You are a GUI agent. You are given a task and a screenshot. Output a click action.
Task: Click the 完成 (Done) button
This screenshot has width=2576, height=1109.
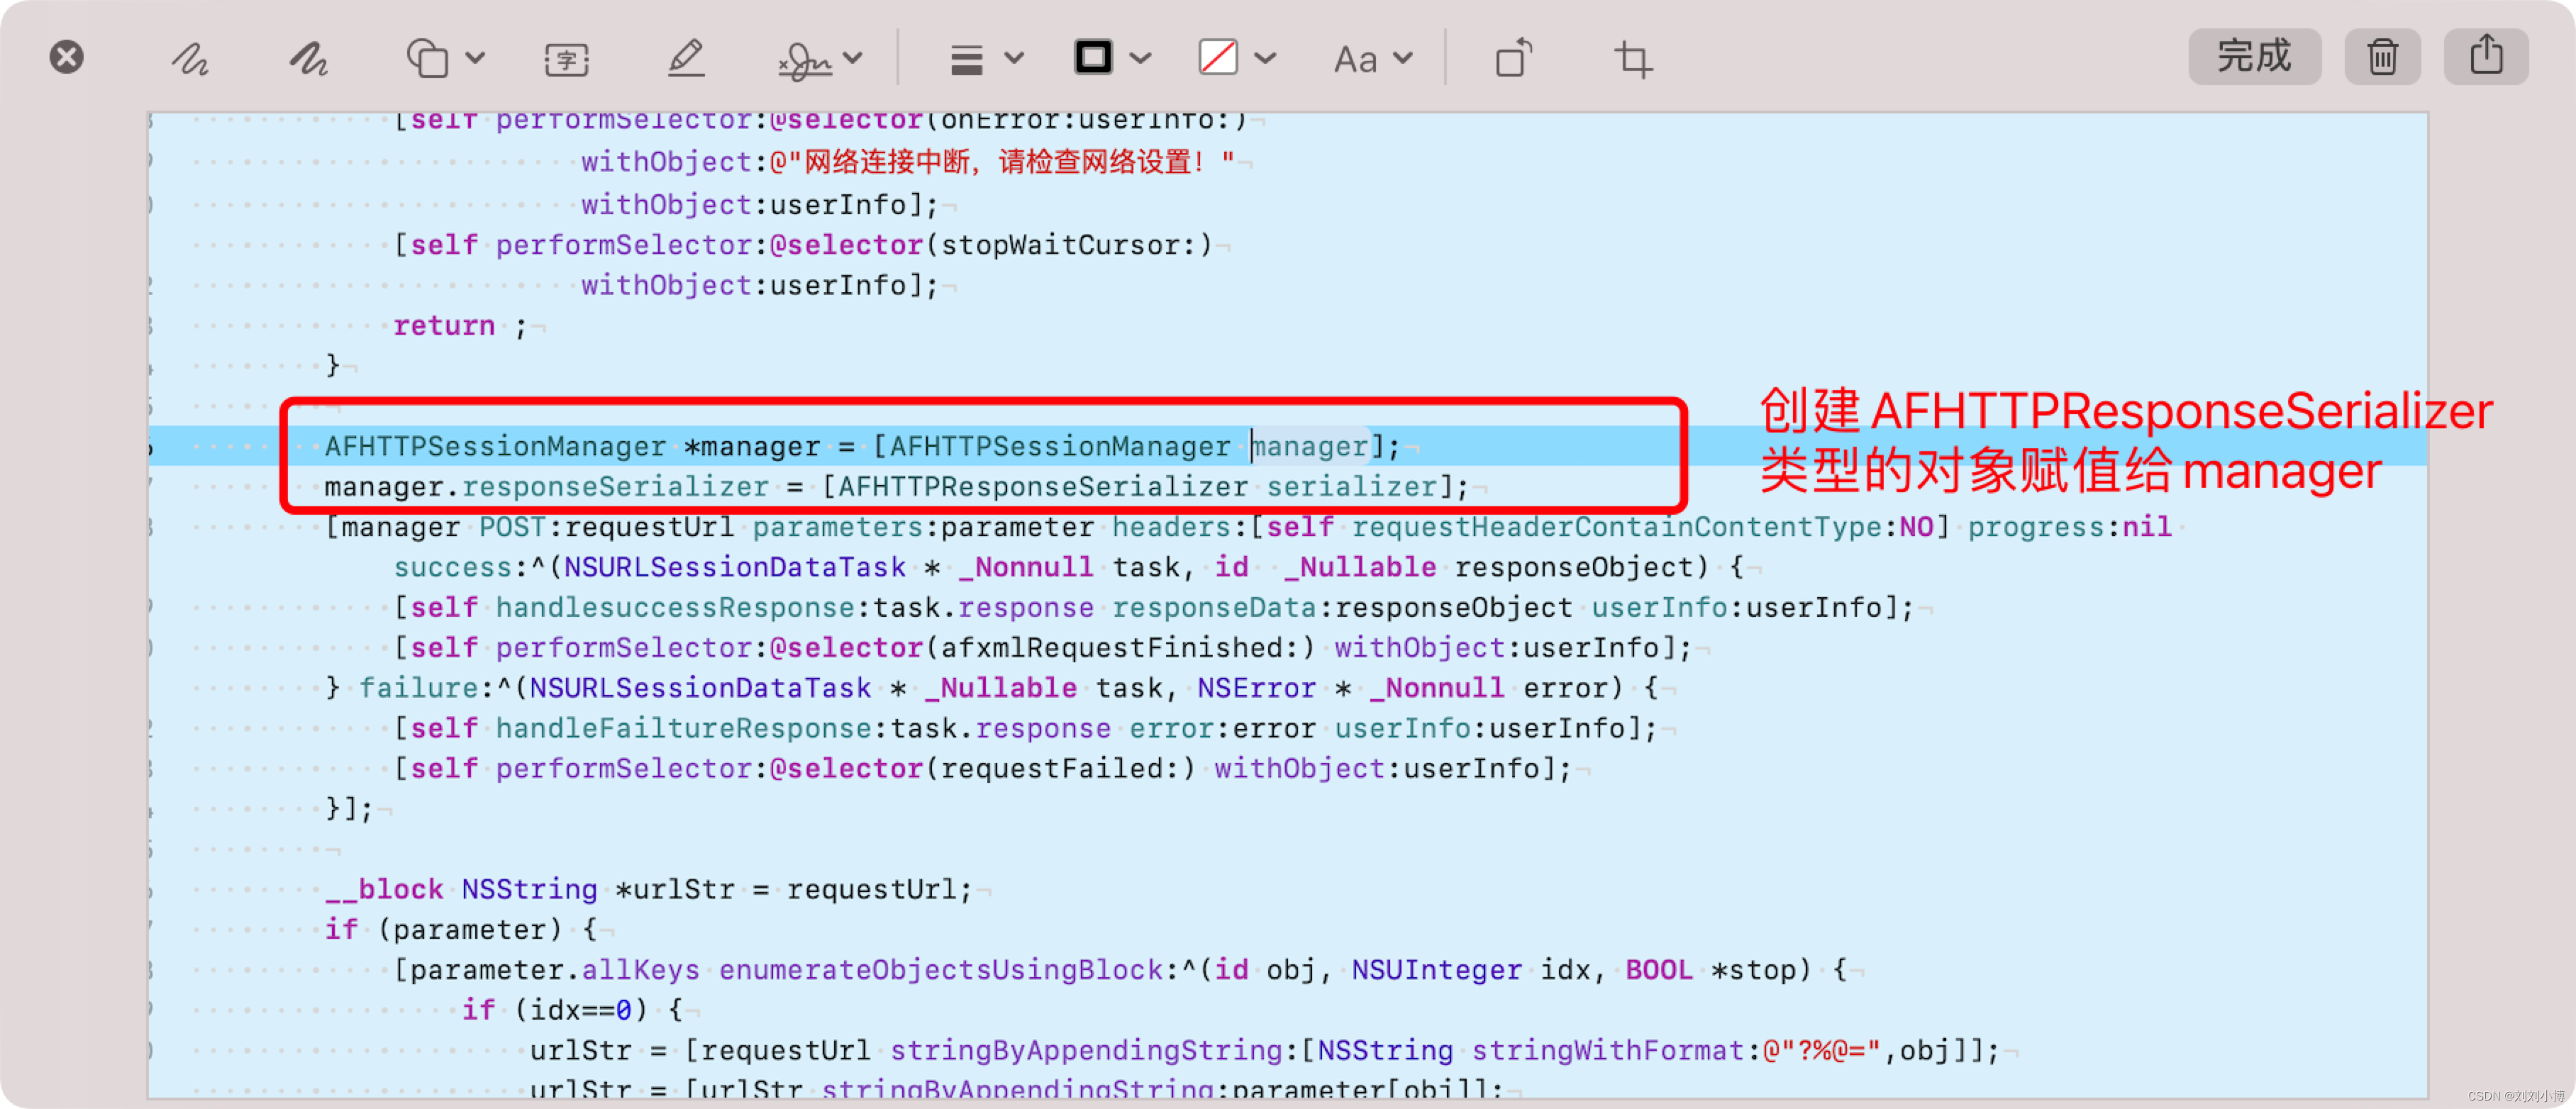coord(2254,56)
